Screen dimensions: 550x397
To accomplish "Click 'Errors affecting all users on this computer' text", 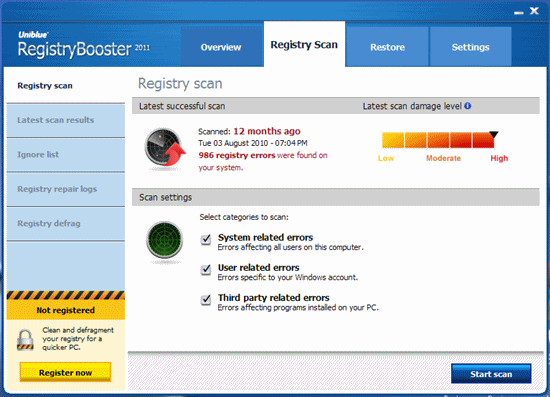I will tap(290, 247).
